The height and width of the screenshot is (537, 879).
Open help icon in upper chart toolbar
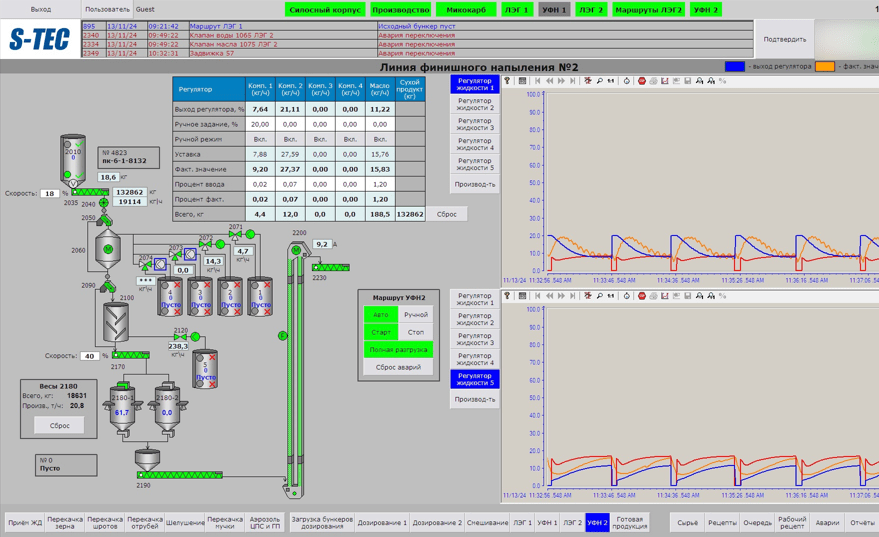point(507,81)
